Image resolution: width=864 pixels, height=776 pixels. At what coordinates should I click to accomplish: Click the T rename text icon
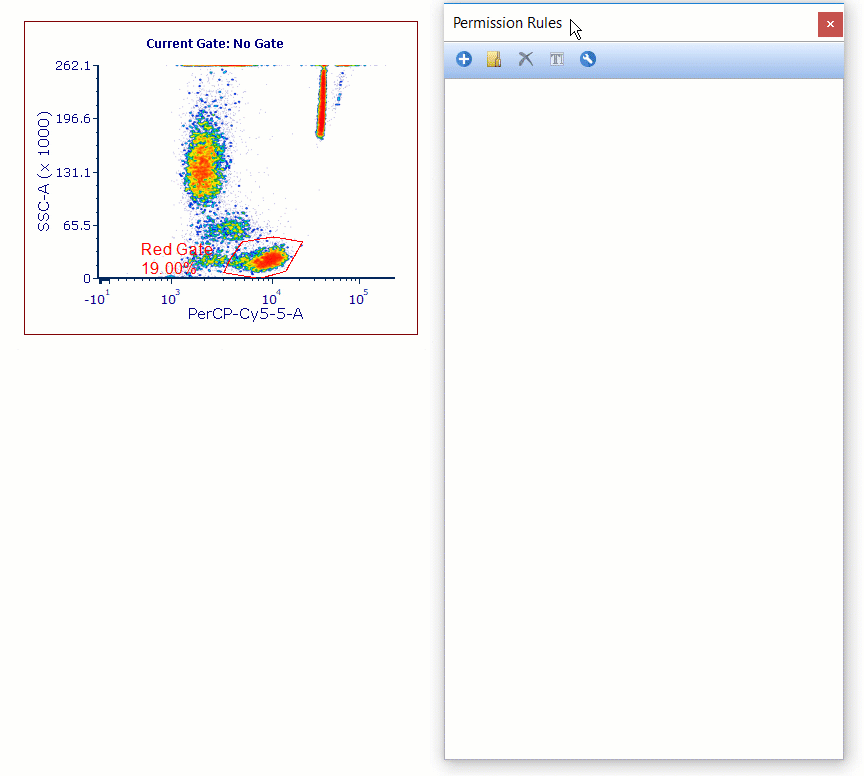pyautogui.click(x=557, y=60)
